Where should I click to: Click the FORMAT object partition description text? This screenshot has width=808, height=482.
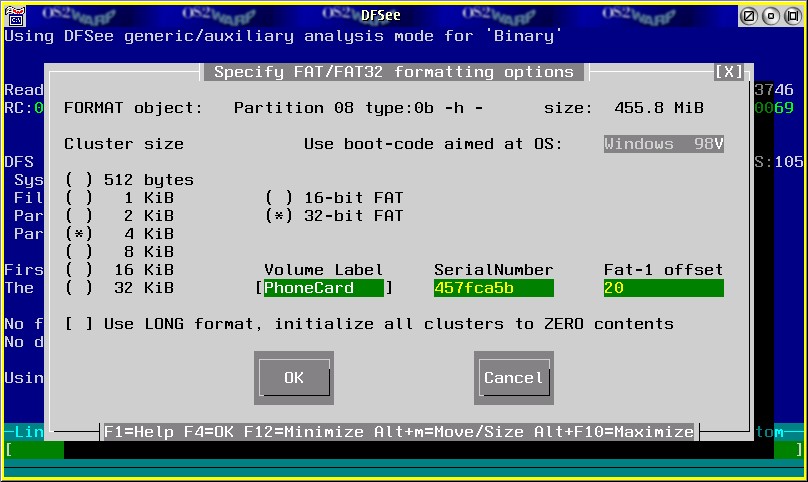pyautogui.click(x=358, y=108)
